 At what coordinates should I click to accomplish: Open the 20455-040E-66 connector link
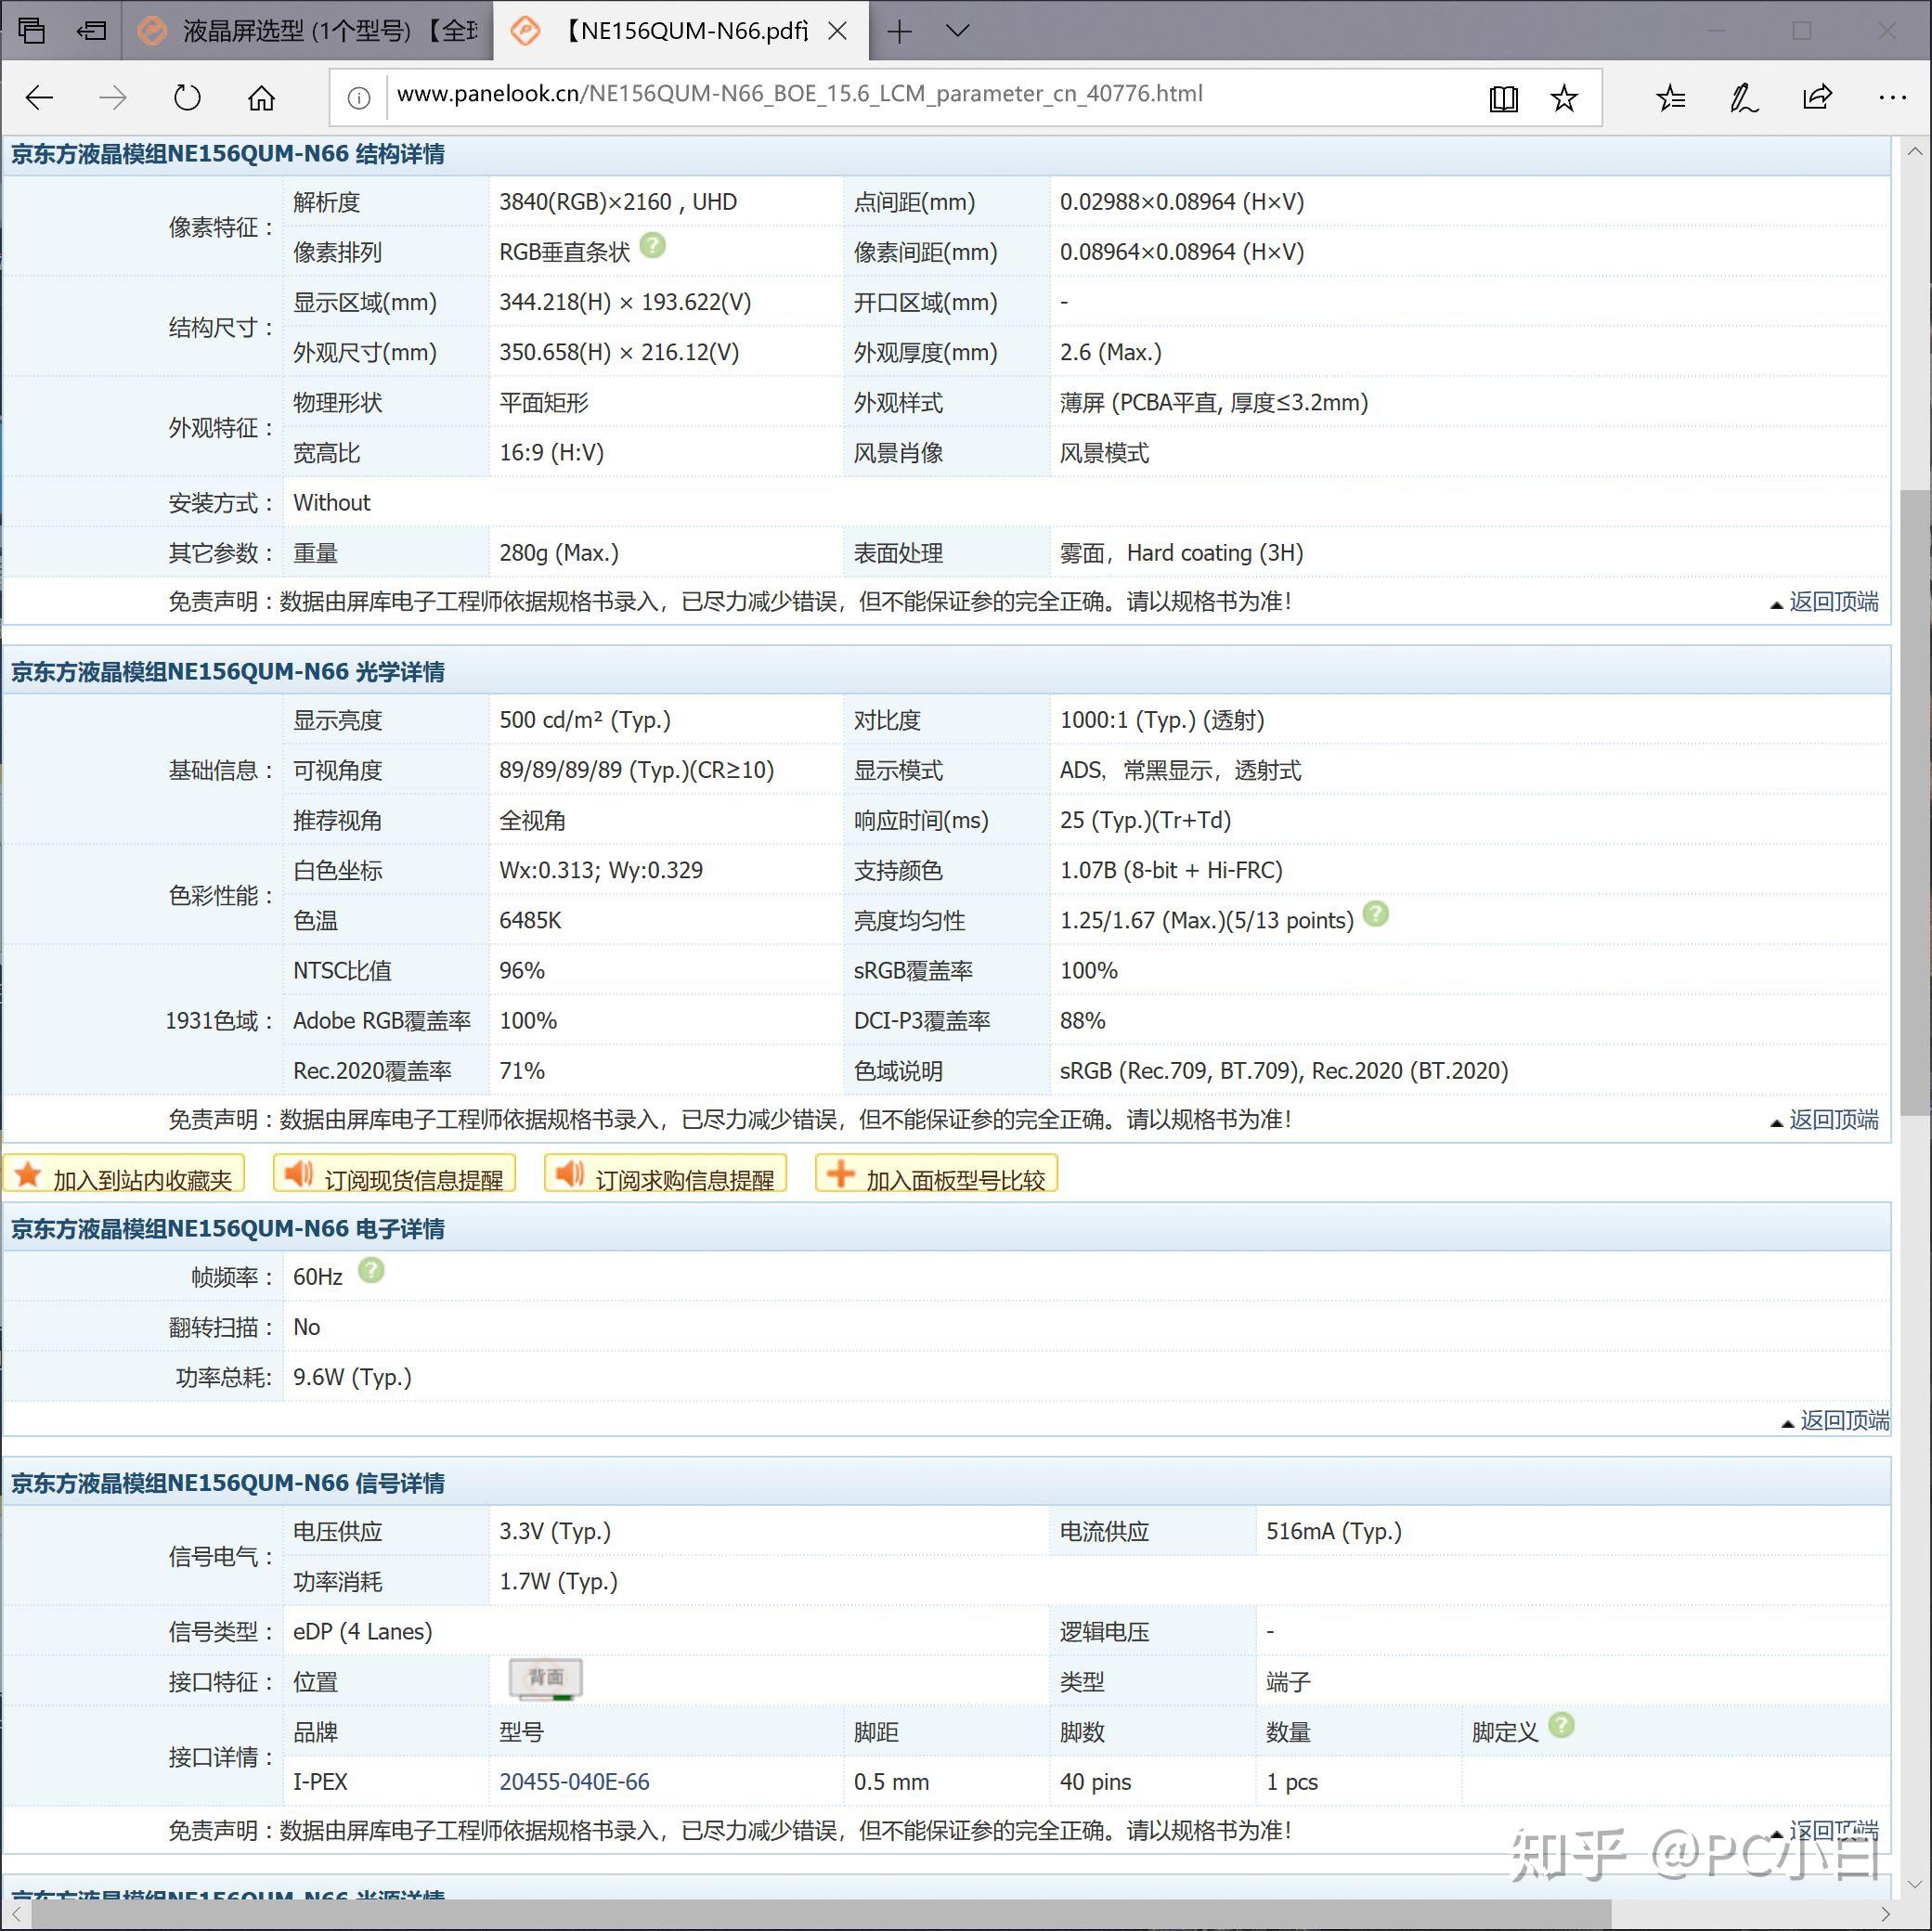pyautogui.click(x=574, y=1782)
